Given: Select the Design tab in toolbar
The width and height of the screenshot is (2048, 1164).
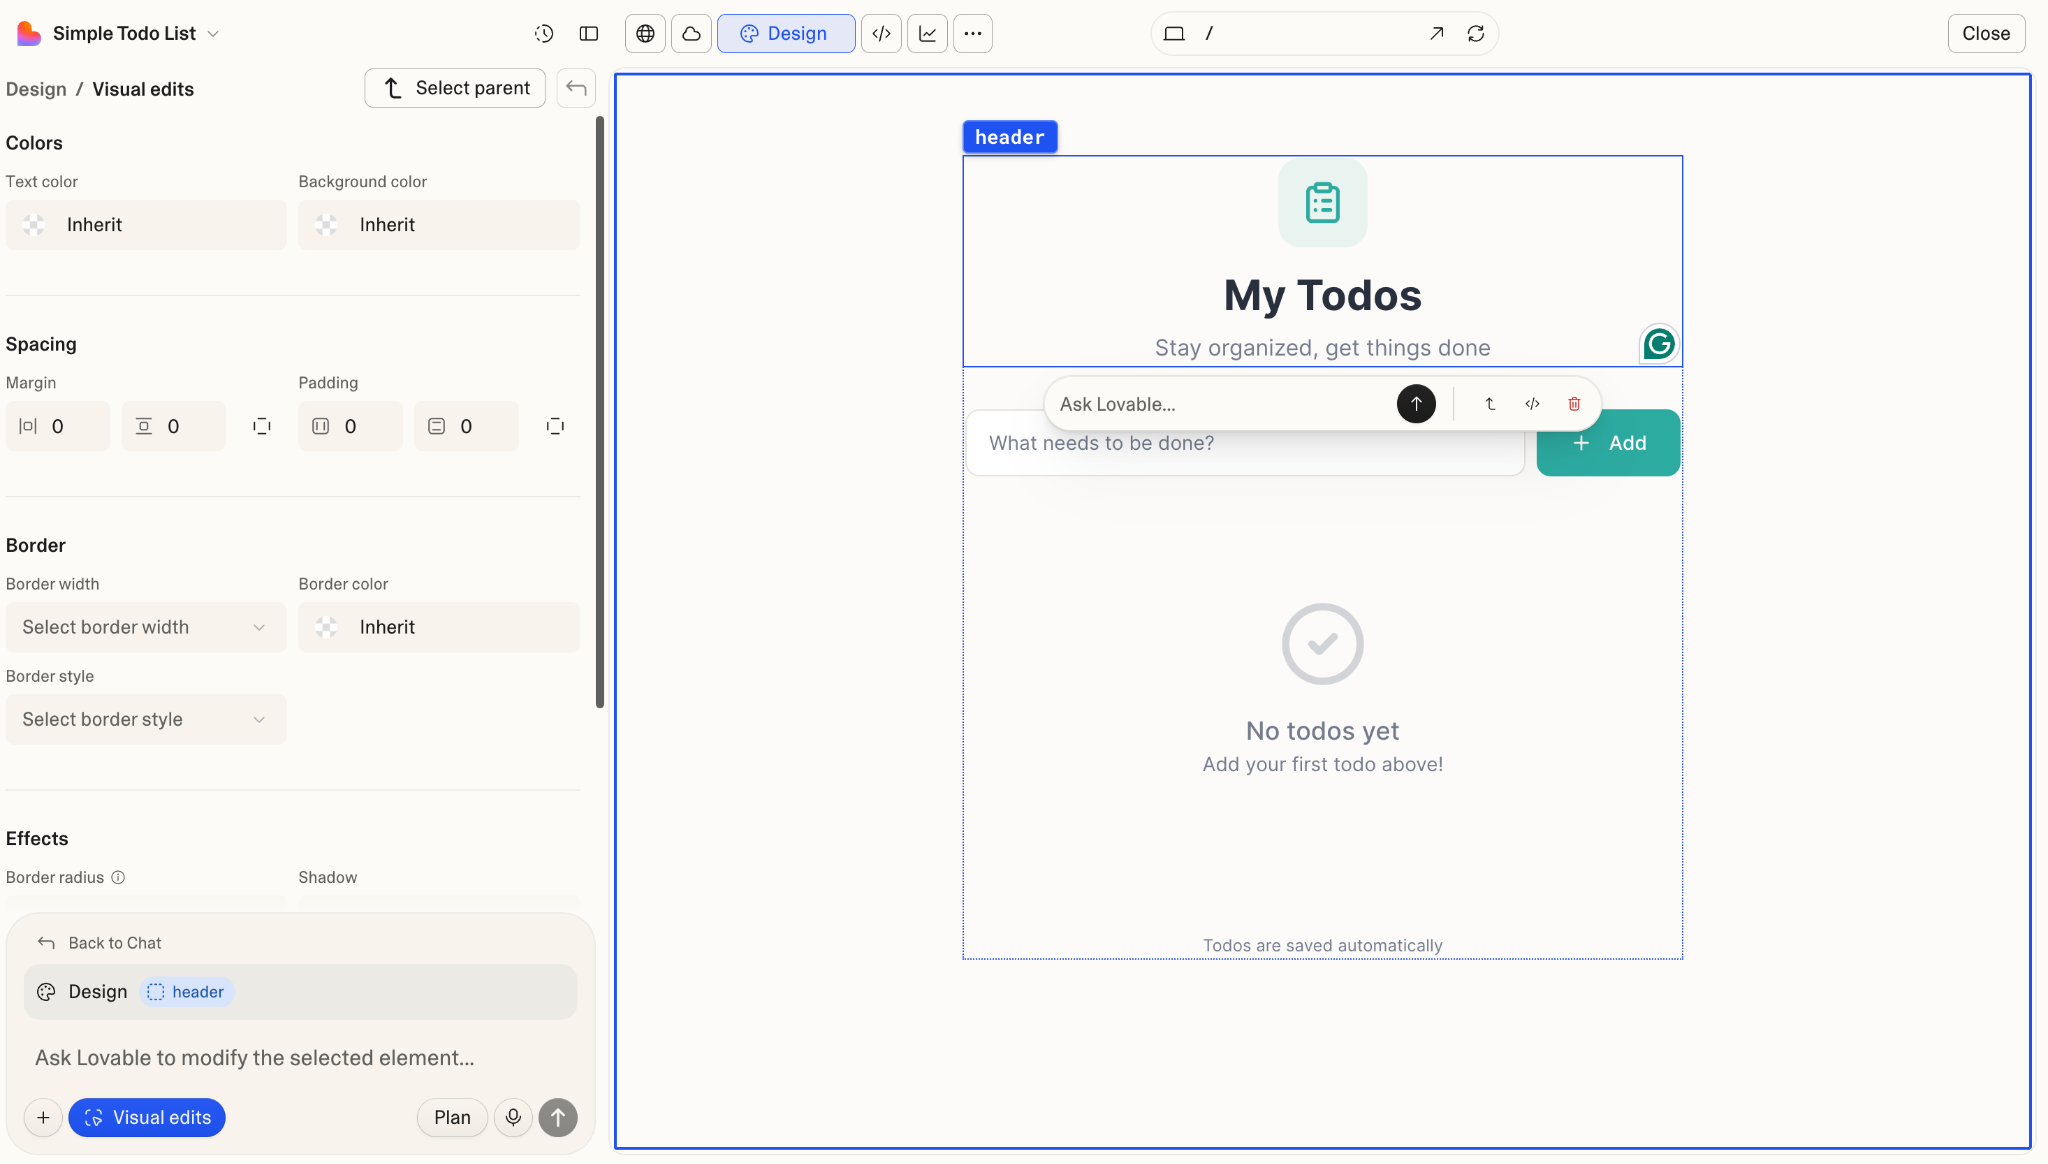Looking at the screenshot, I should (785, 33).
